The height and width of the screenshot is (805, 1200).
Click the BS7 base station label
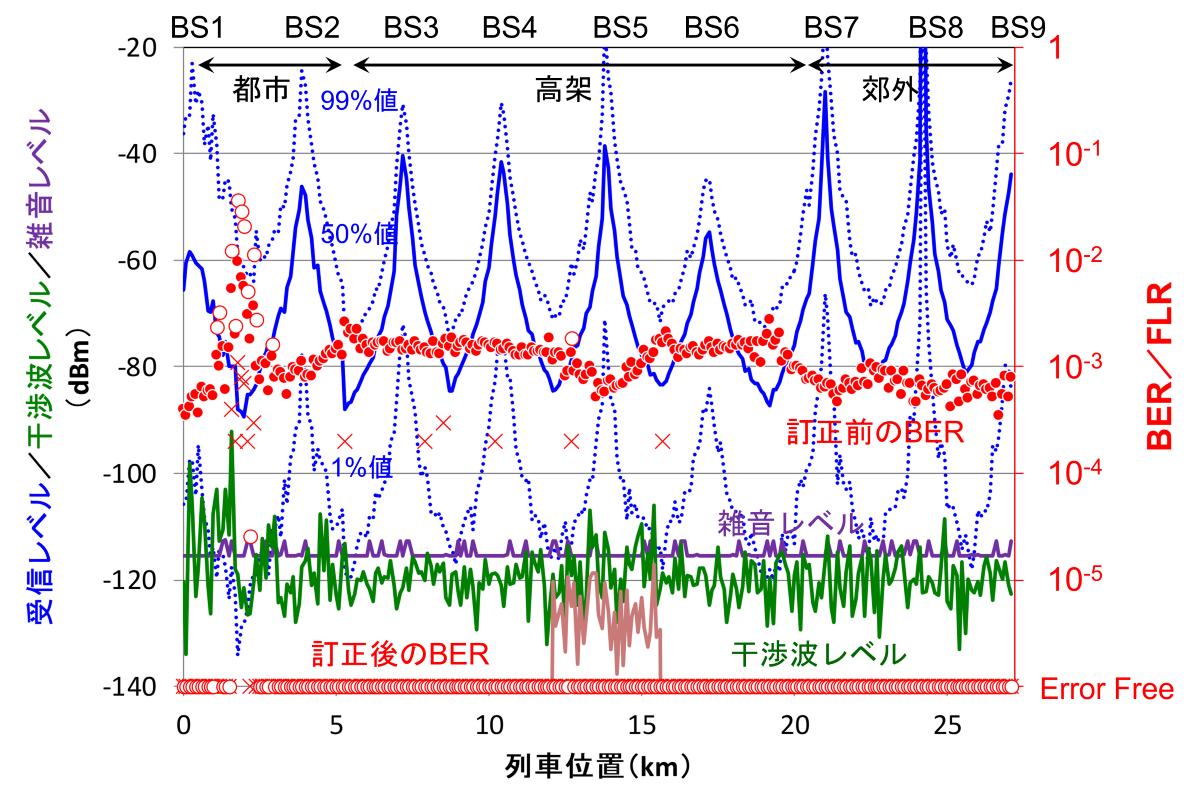pyautogui.click(x=833, y=27)
